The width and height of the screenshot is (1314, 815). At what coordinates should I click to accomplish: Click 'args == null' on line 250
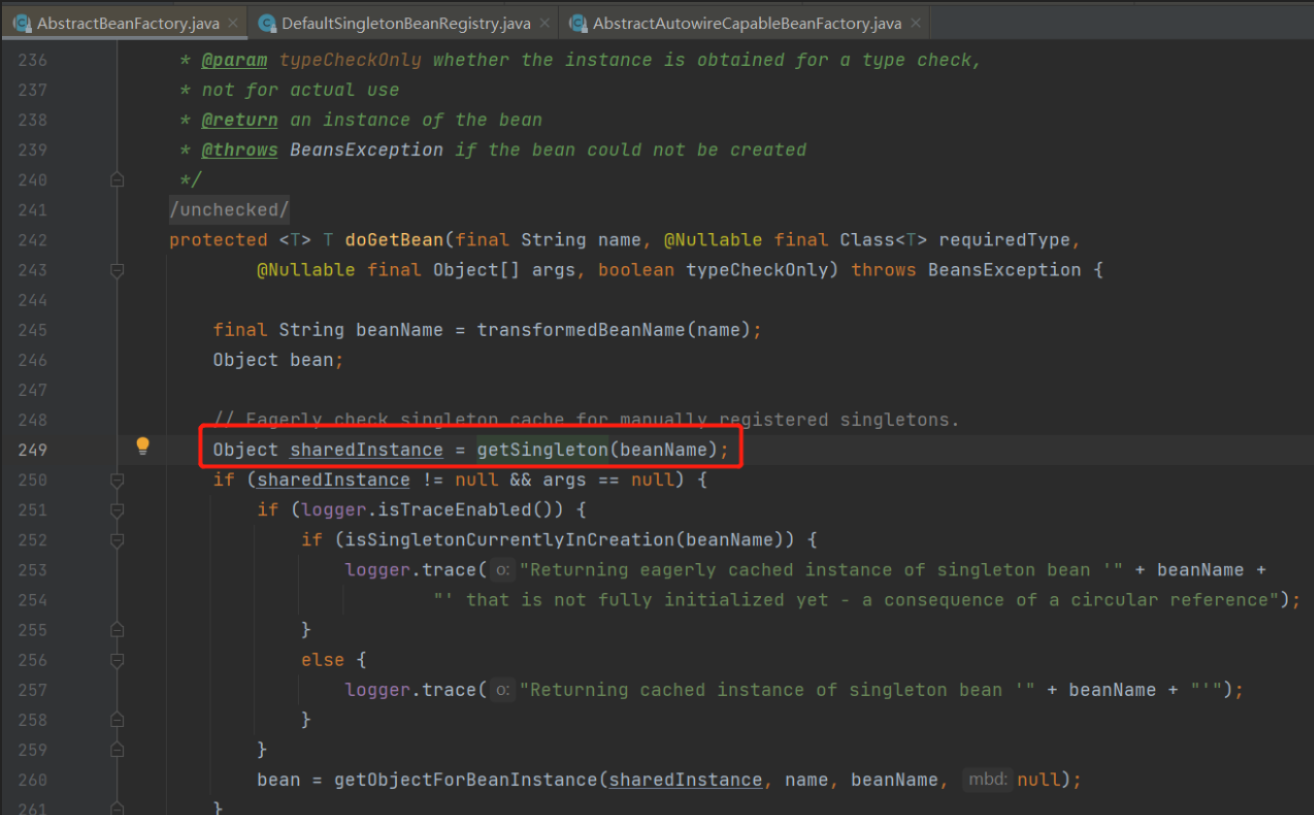(x=608, y=480)
